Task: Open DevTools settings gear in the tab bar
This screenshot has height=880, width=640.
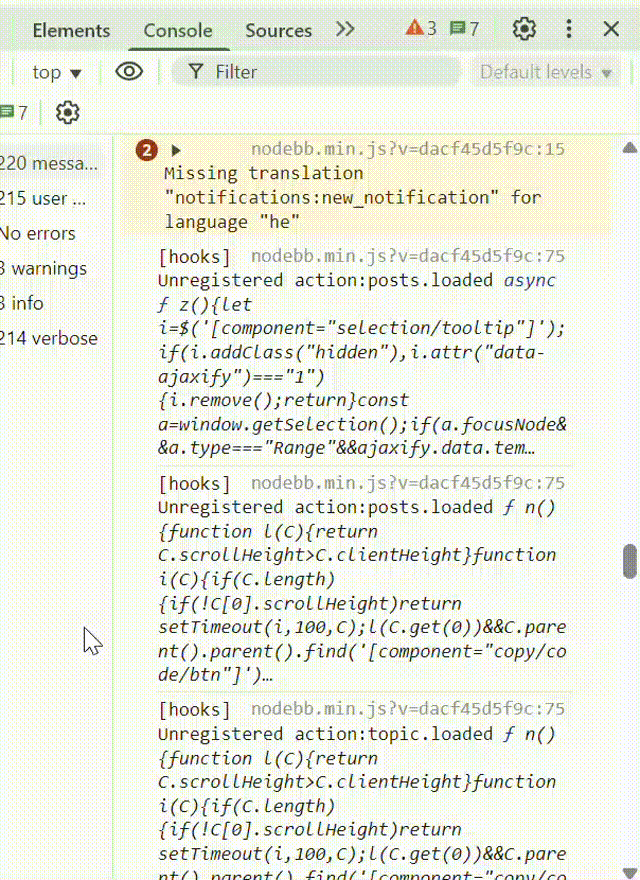Action: tap(524, 29)
